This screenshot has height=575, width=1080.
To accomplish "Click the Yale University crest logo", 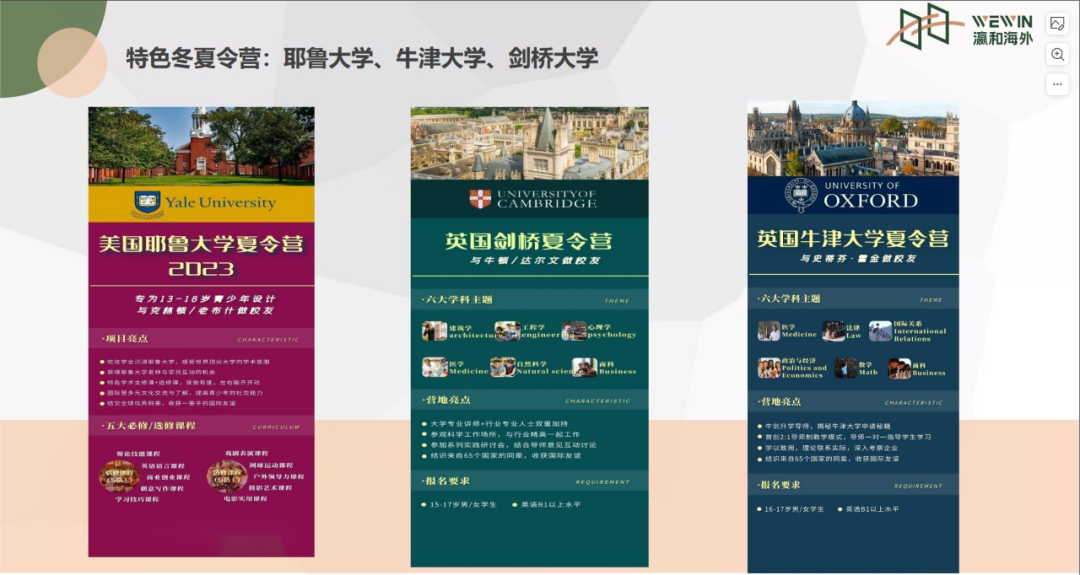I will tap(147, 205).
